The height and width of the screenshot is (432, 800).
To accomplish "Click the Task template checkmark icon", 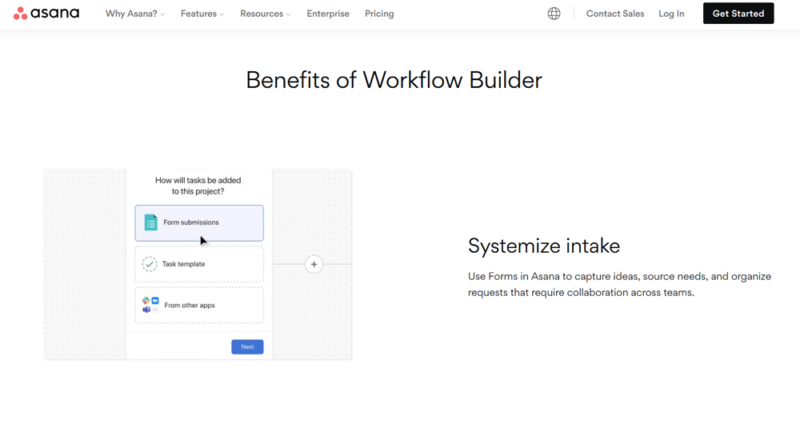I will (149, 264).
